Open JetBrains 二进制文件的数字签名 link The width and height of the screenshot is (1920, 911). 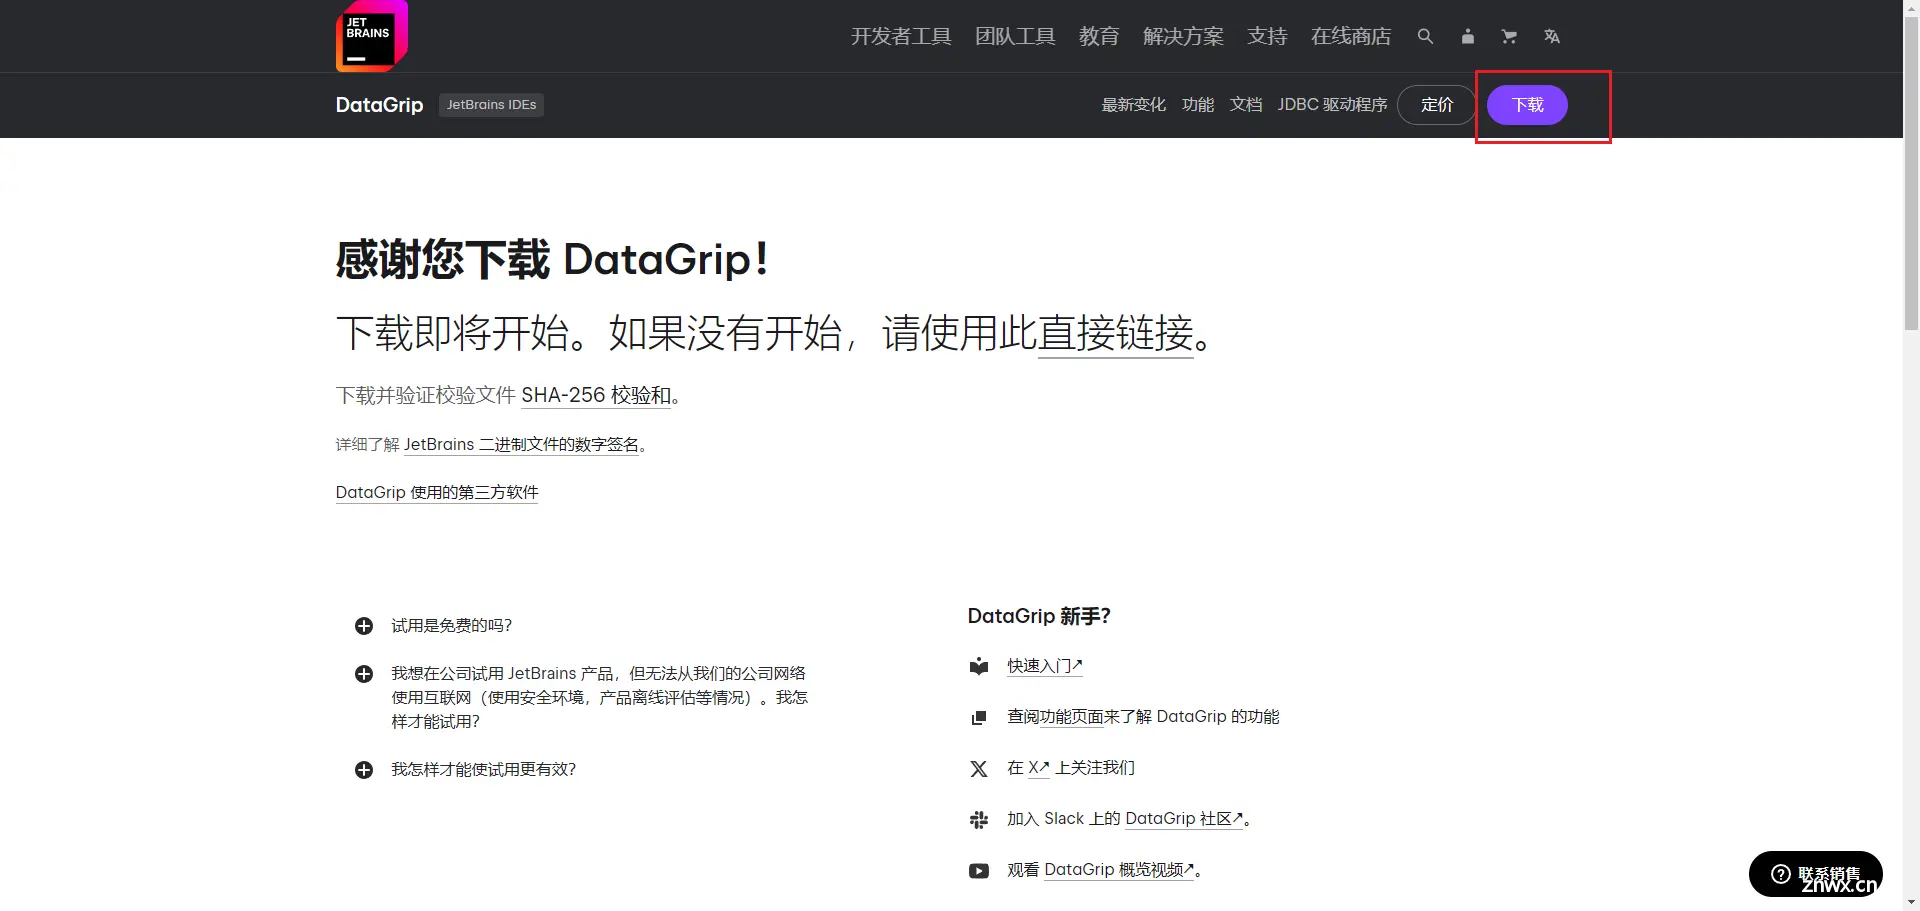click(x=521, y=444)
